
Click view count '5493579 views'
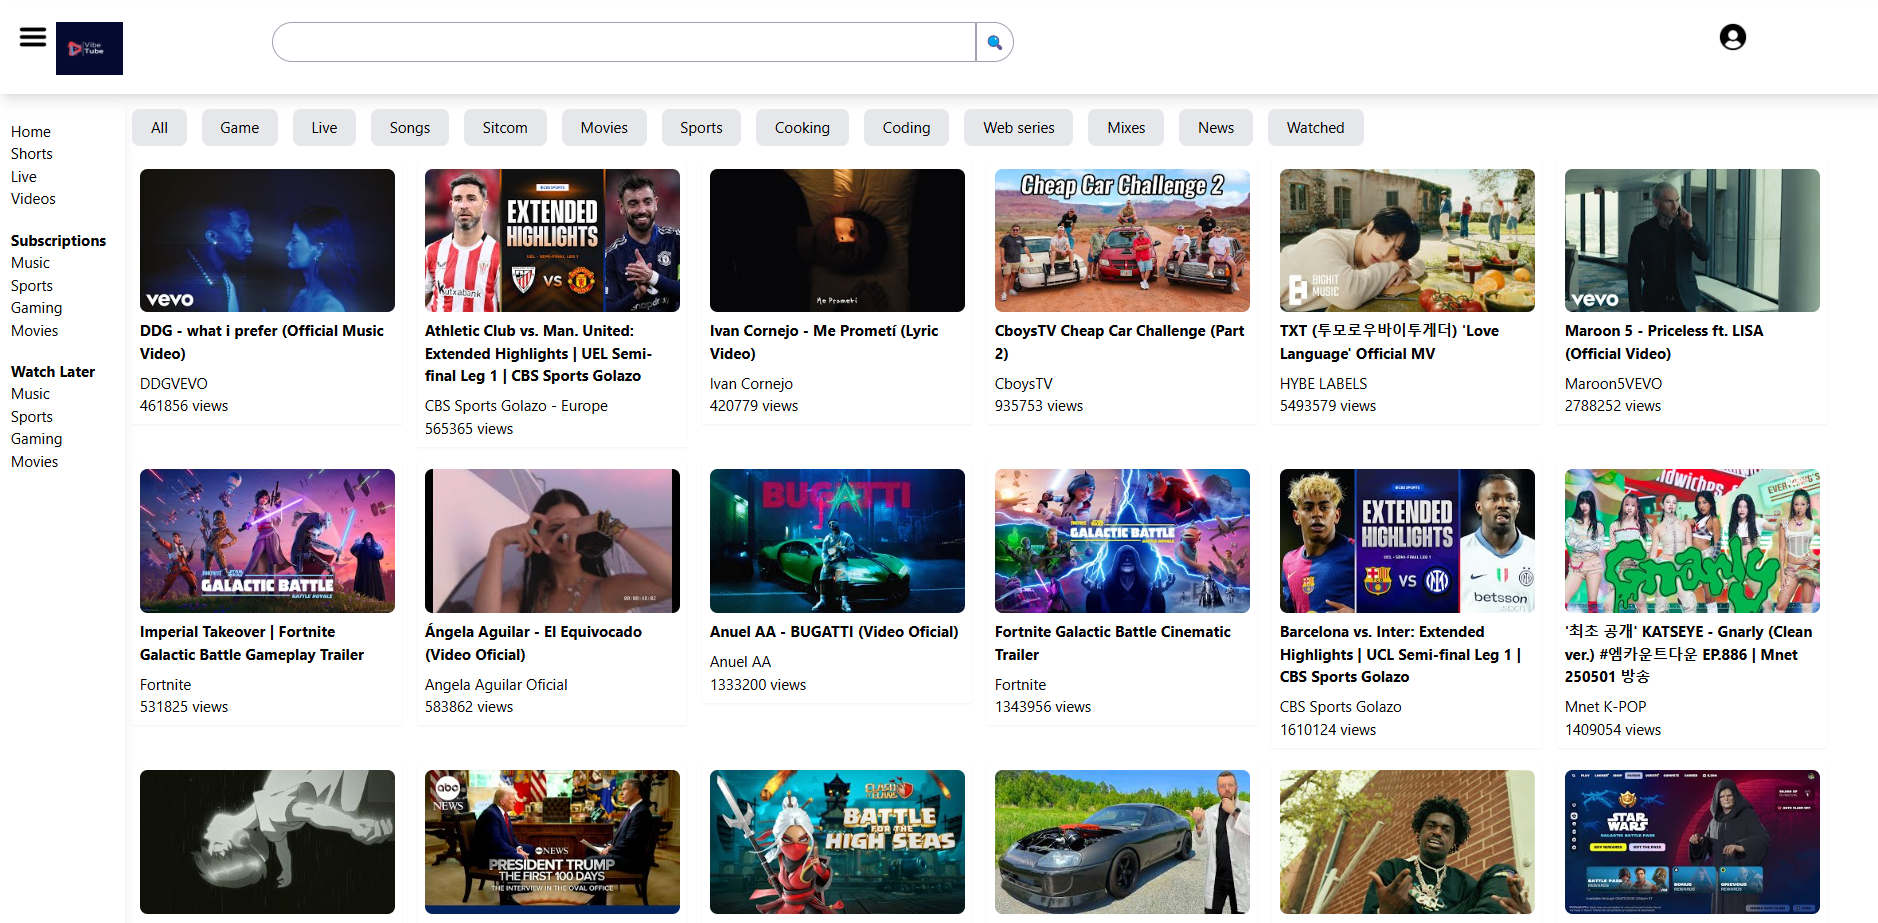1328,406
